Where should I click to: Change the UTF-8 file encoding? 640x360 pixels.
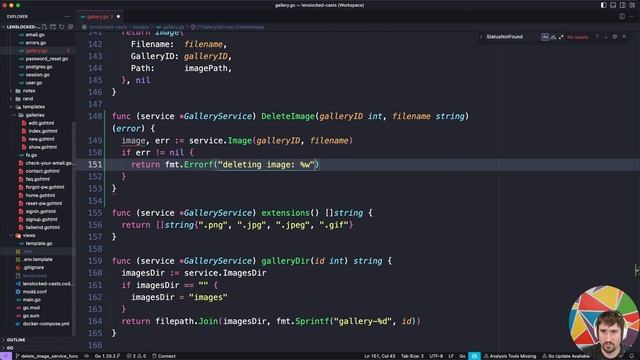(436, 356)
